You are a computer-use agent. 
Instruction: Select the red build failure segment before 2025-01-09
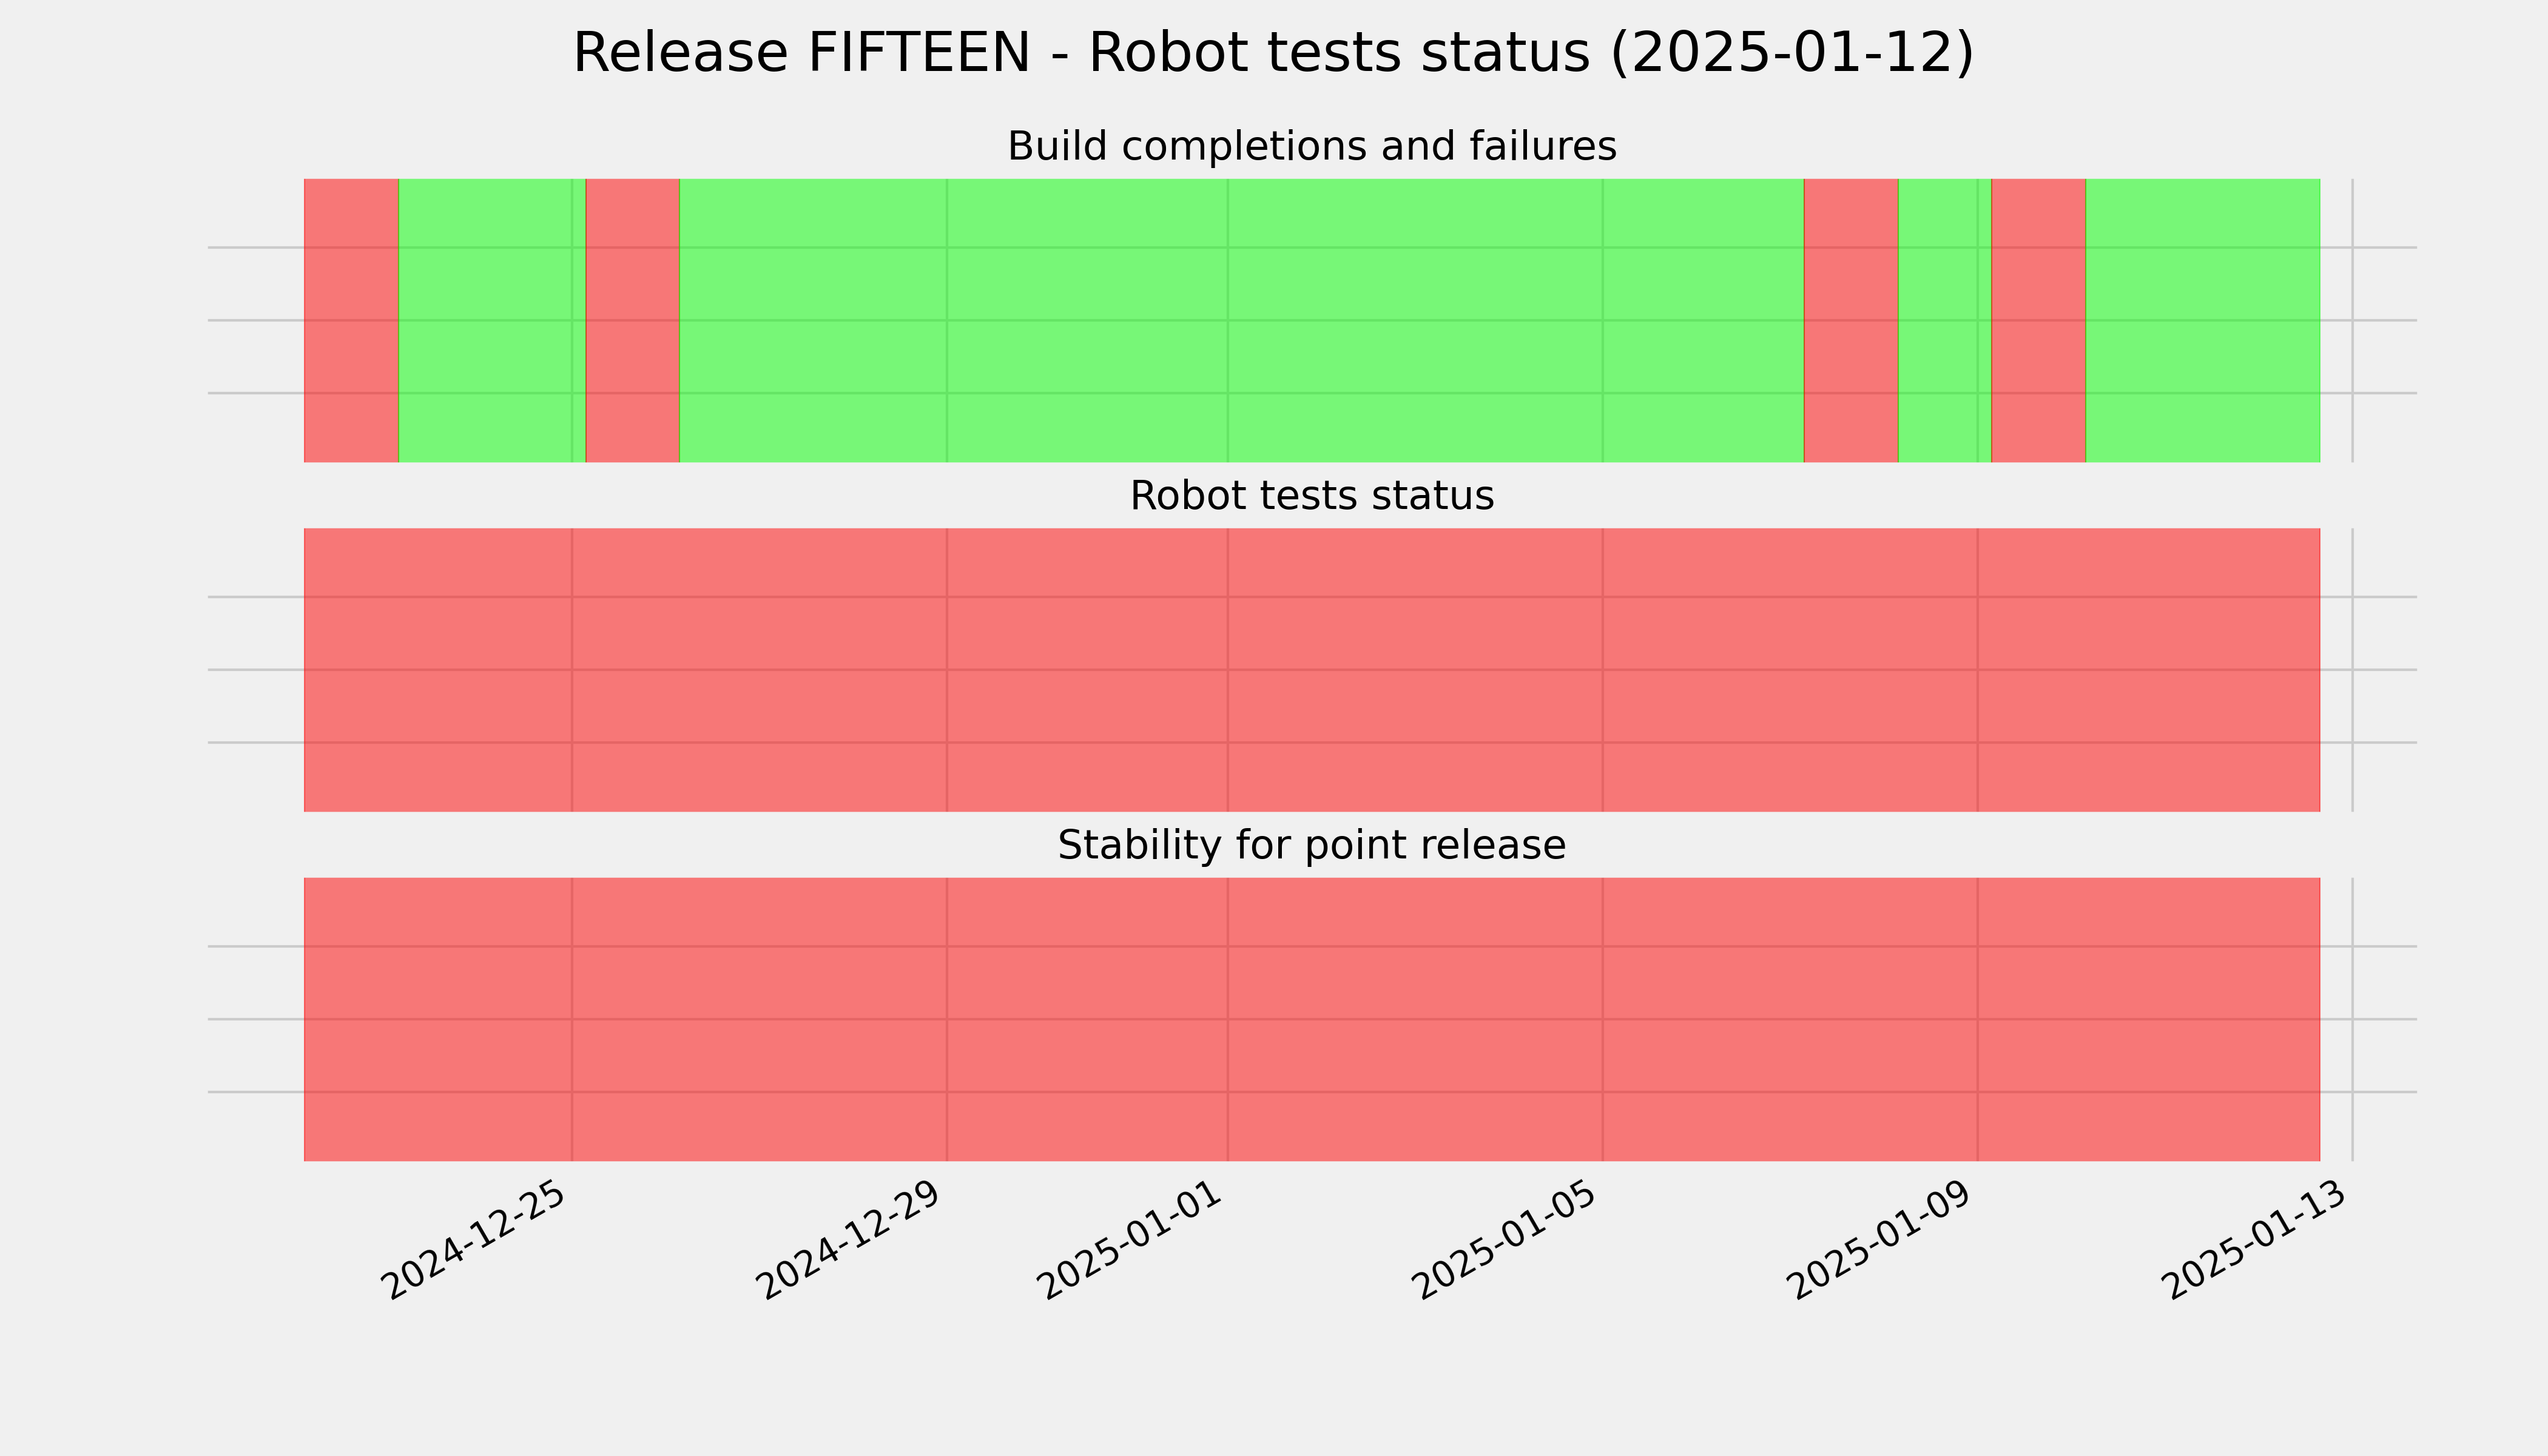click(1851, 320)
